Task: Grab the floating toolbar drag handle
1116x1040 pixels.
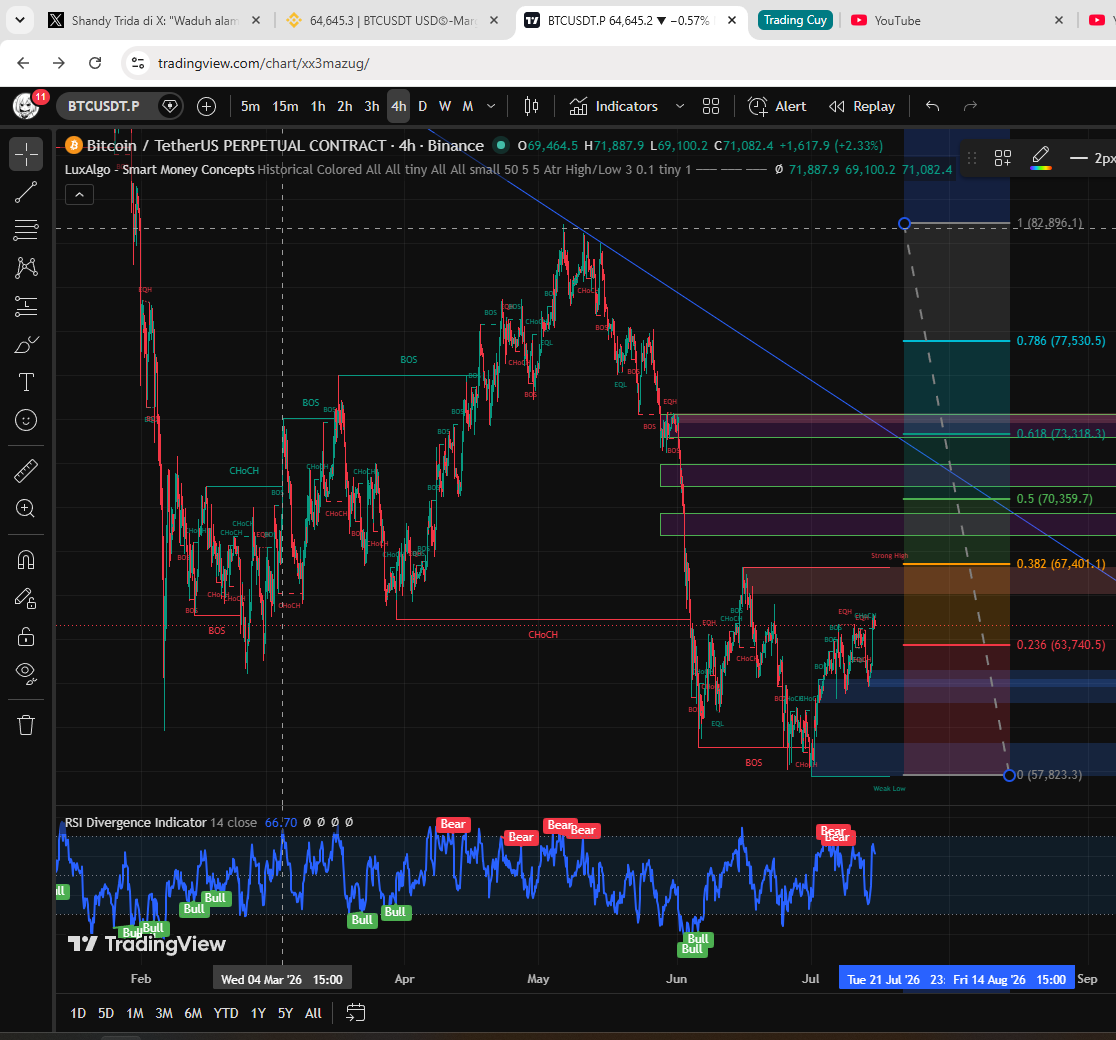Action: (972, 158)
